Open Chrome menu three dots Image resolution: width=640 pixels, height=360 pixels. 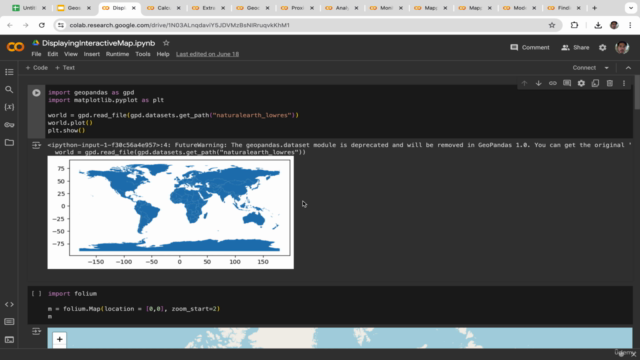(630, 25)
